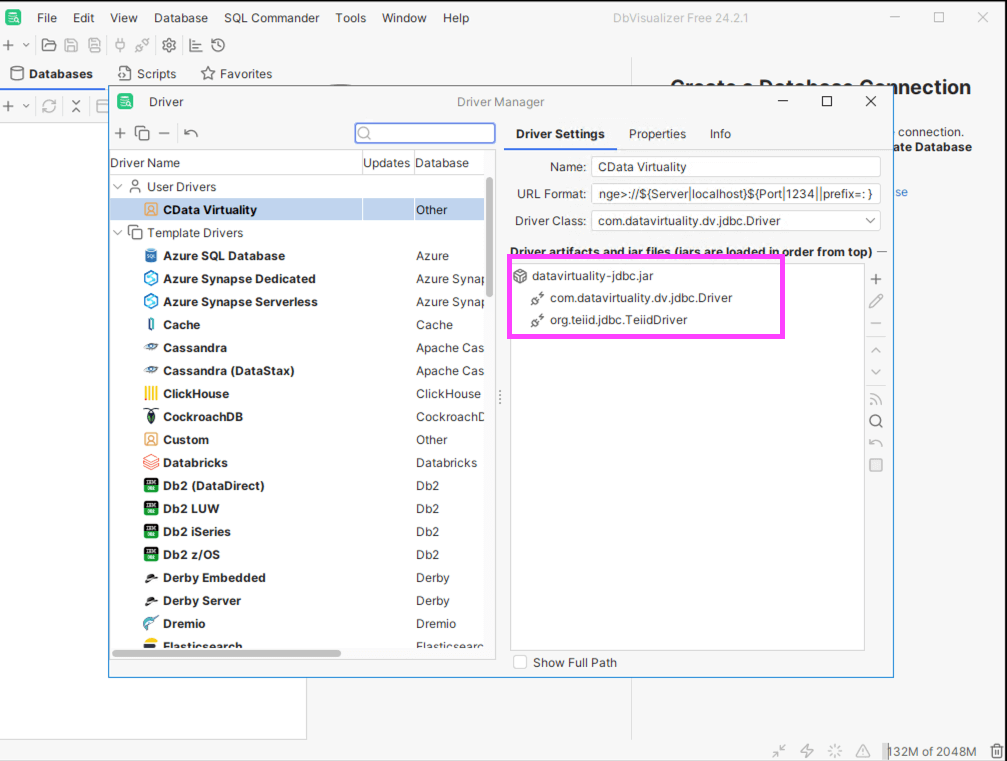
Task: Open the Scripts tab
Action: click(x=146, y=74)
